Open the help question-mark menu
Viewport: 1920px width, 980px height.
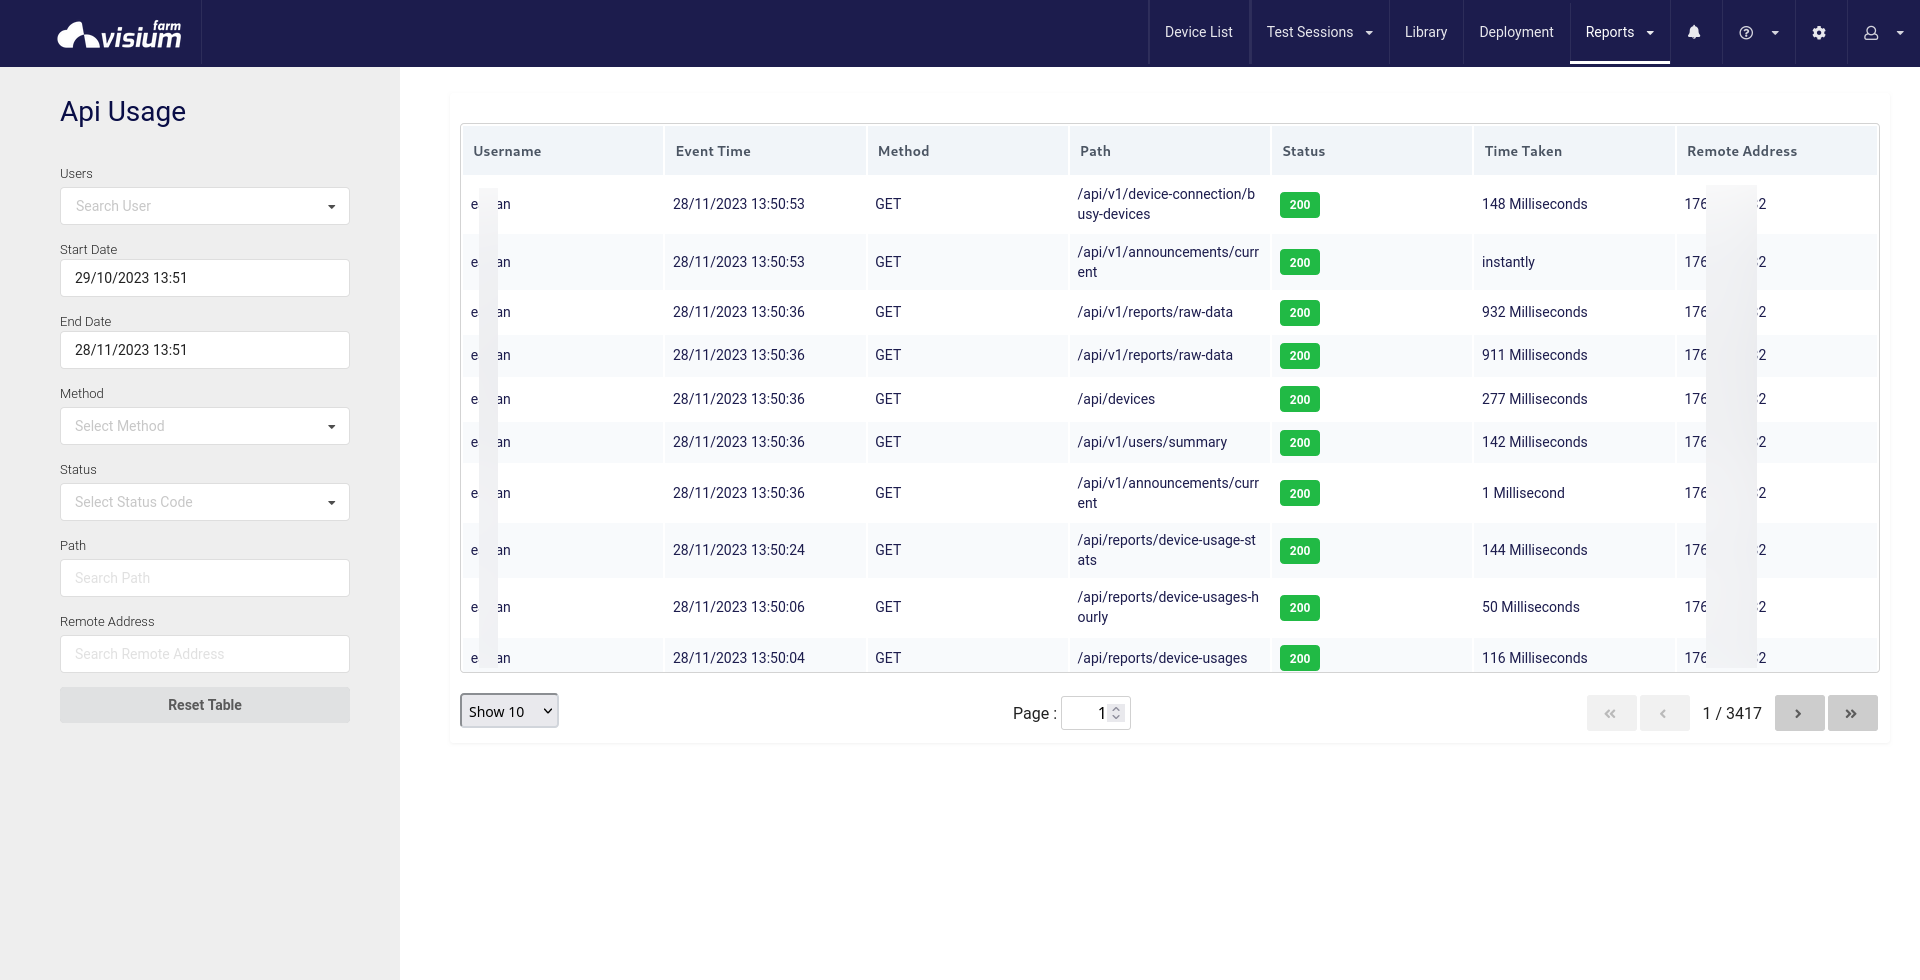(x=1759, y=32)
